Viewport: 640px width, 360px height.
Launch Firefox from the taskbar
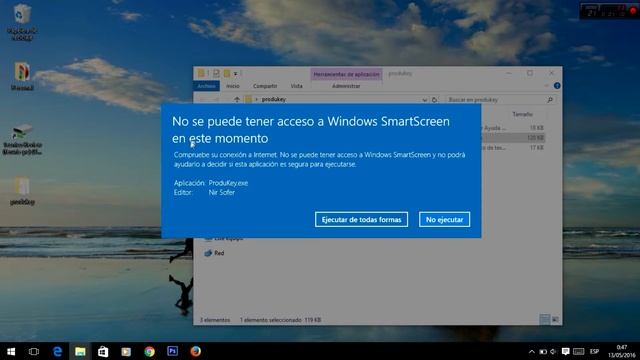click(x=195, y=351)
